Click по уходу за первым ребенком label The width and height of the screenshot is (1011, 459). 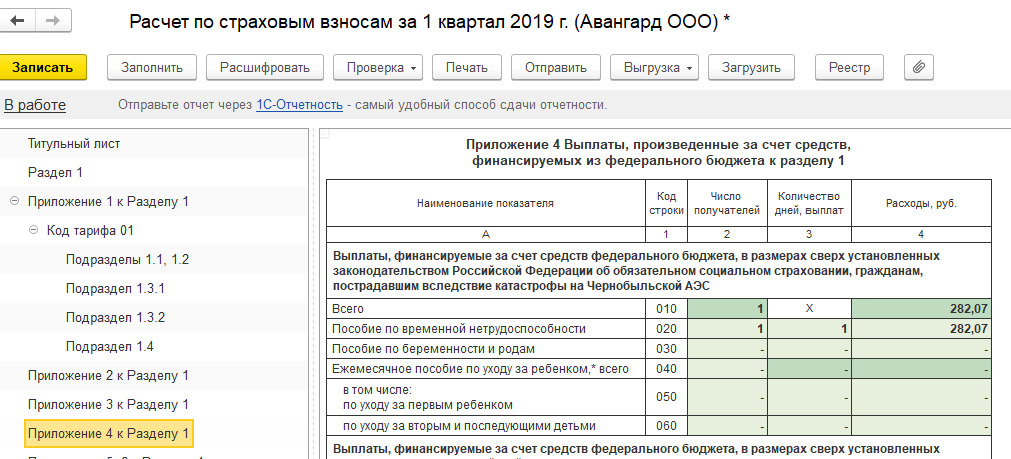pyautogui.click(x=427, y=405)
